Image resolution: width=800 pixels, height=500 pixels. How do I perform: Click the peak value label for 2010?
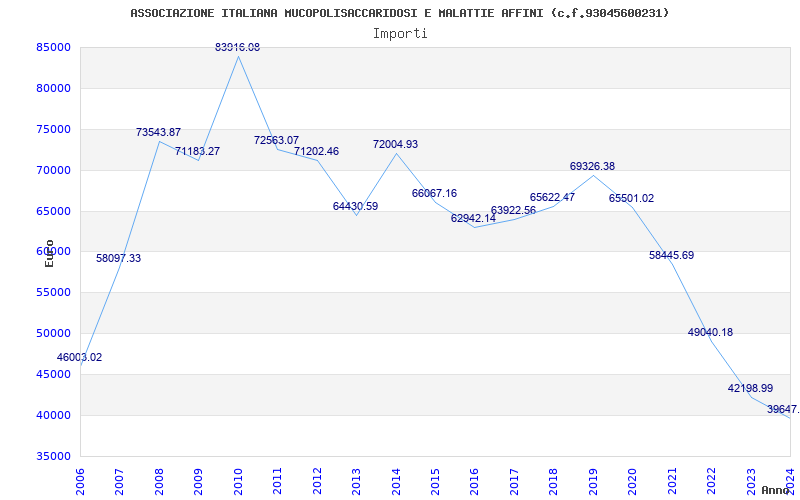tap(237, 47)
